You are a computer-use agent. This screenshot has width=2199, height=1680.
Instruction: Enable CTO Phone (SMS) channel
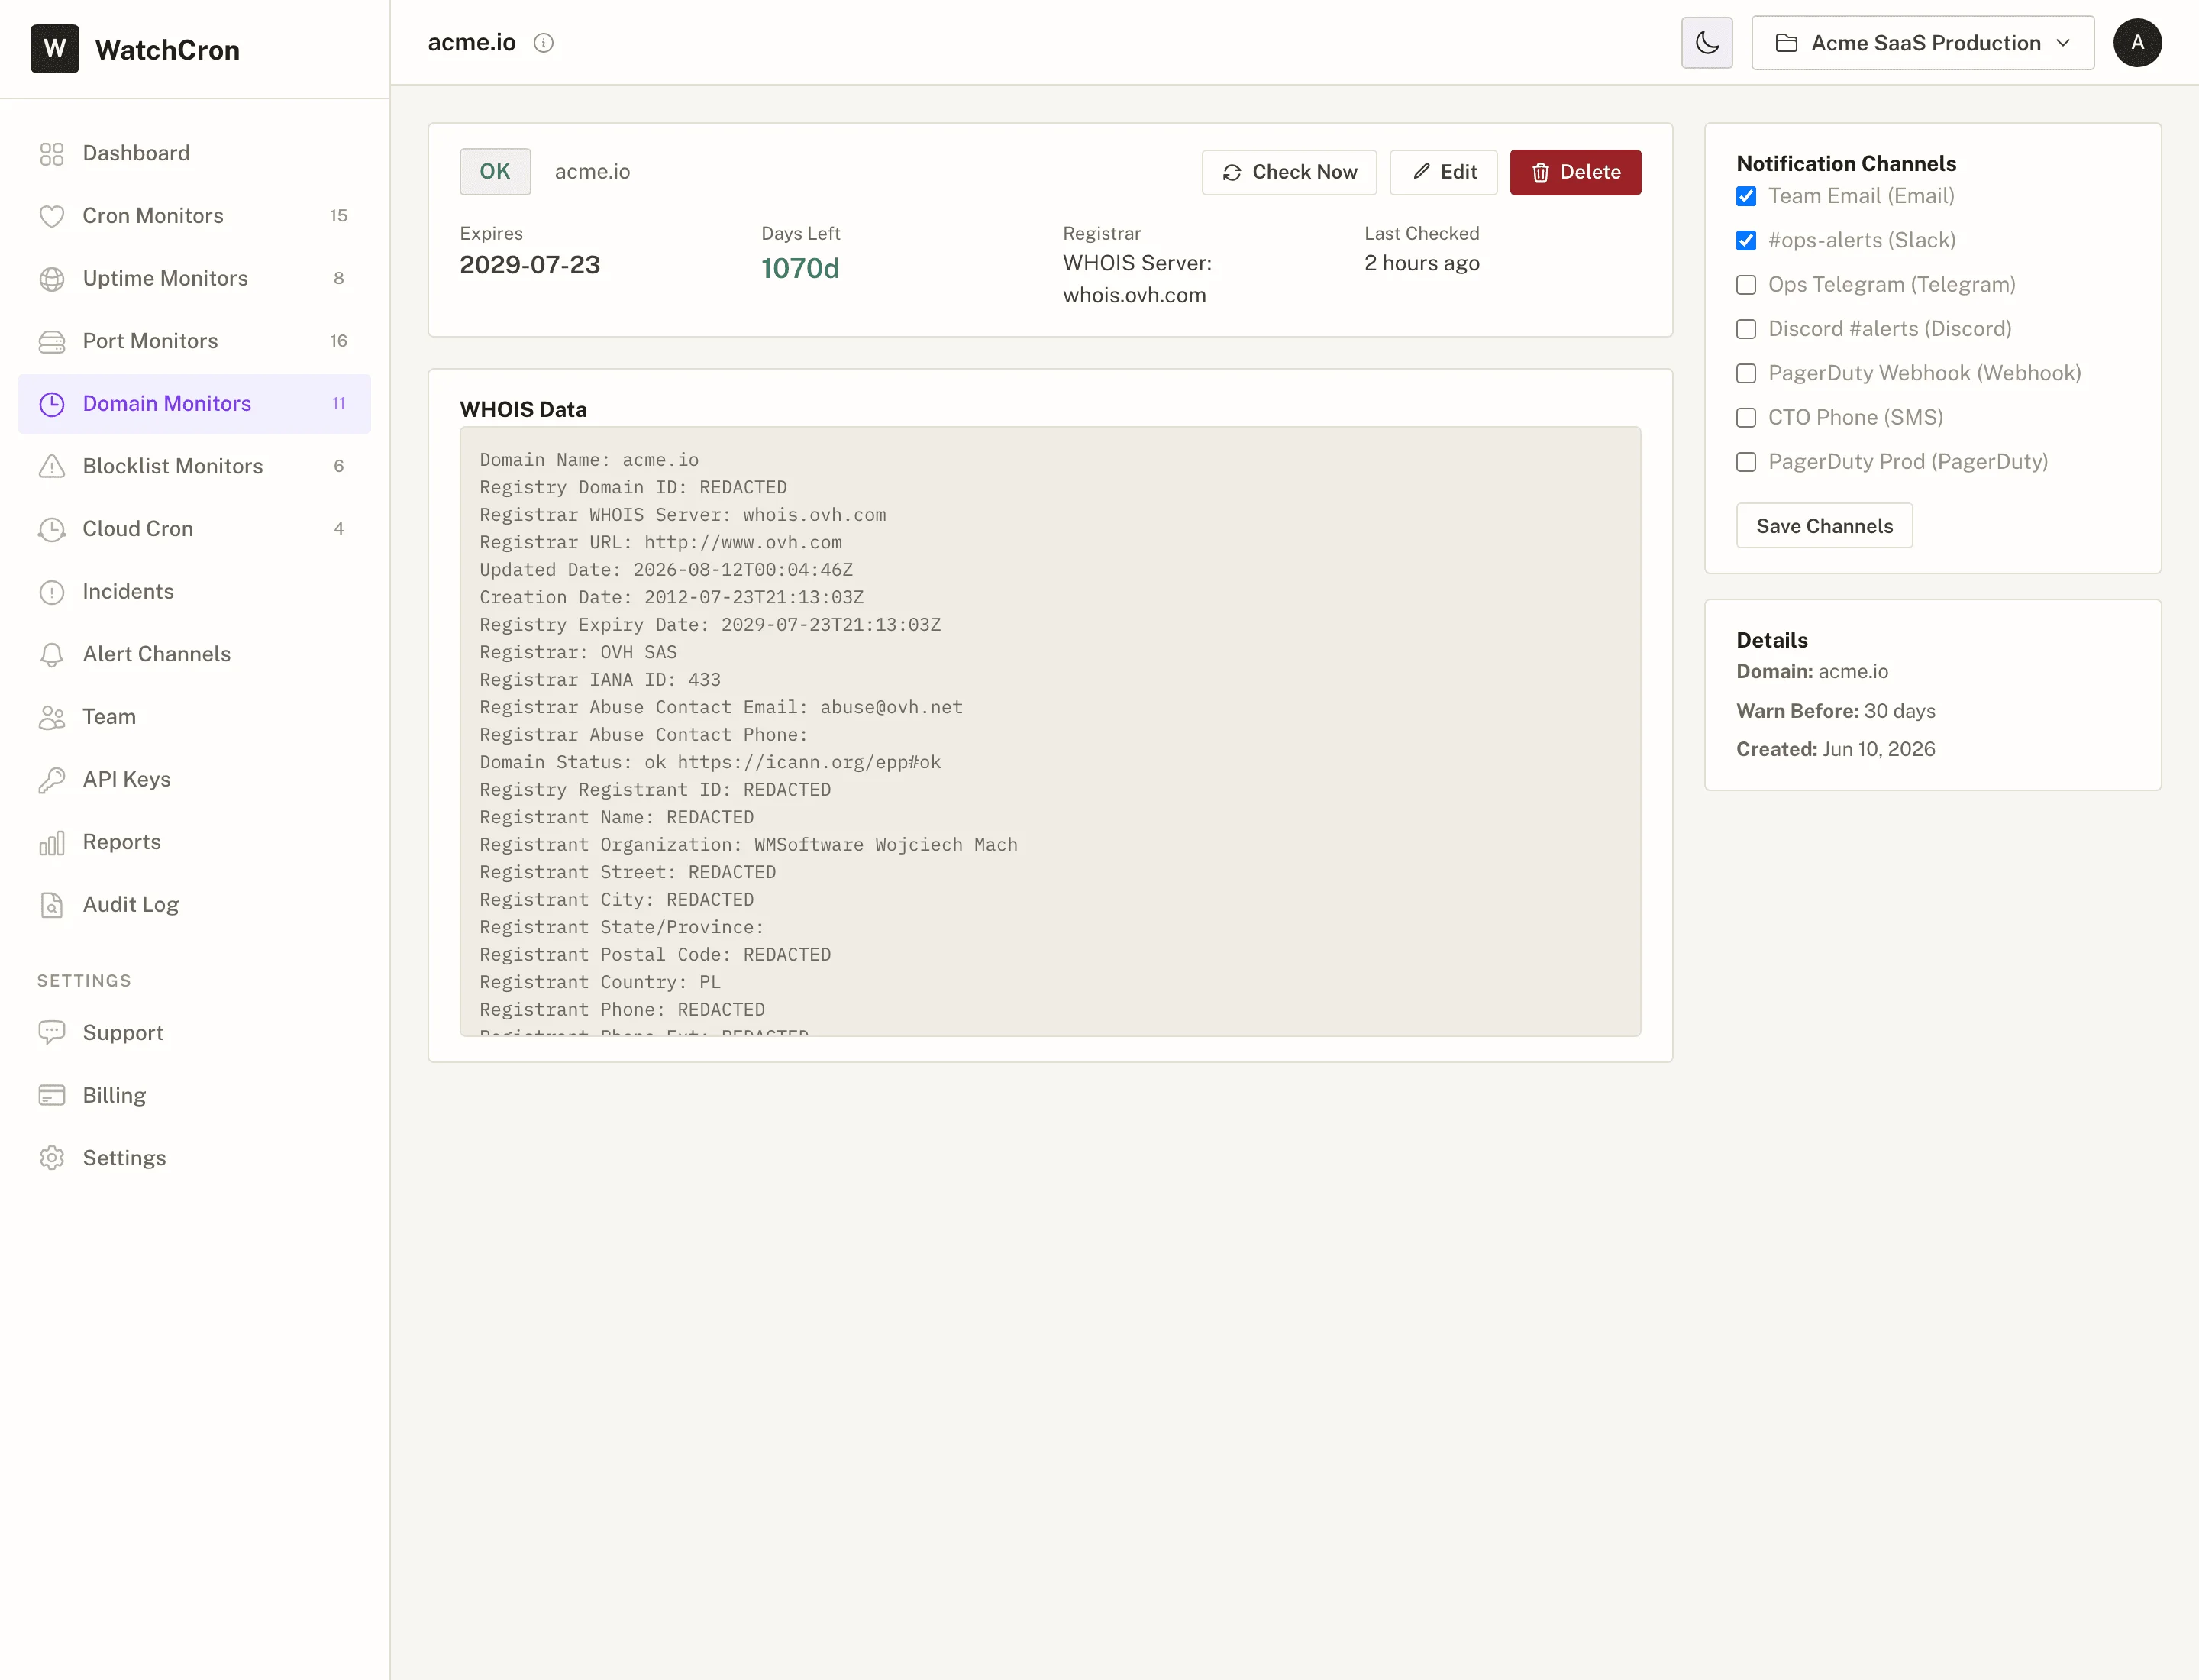[x=1746, y=418]
